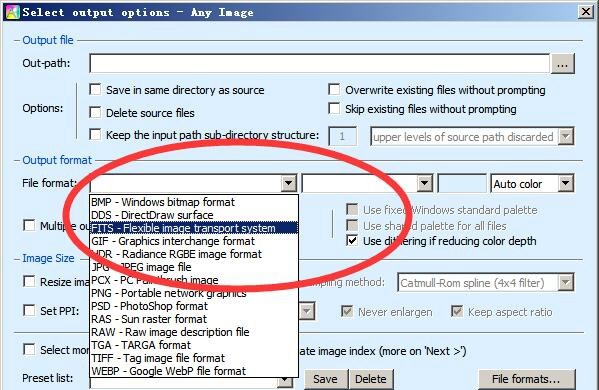Screen dimensions: 599x390
Task: Open the Catmull-Rom spline resampling dropdown
Action: [566, 283]
